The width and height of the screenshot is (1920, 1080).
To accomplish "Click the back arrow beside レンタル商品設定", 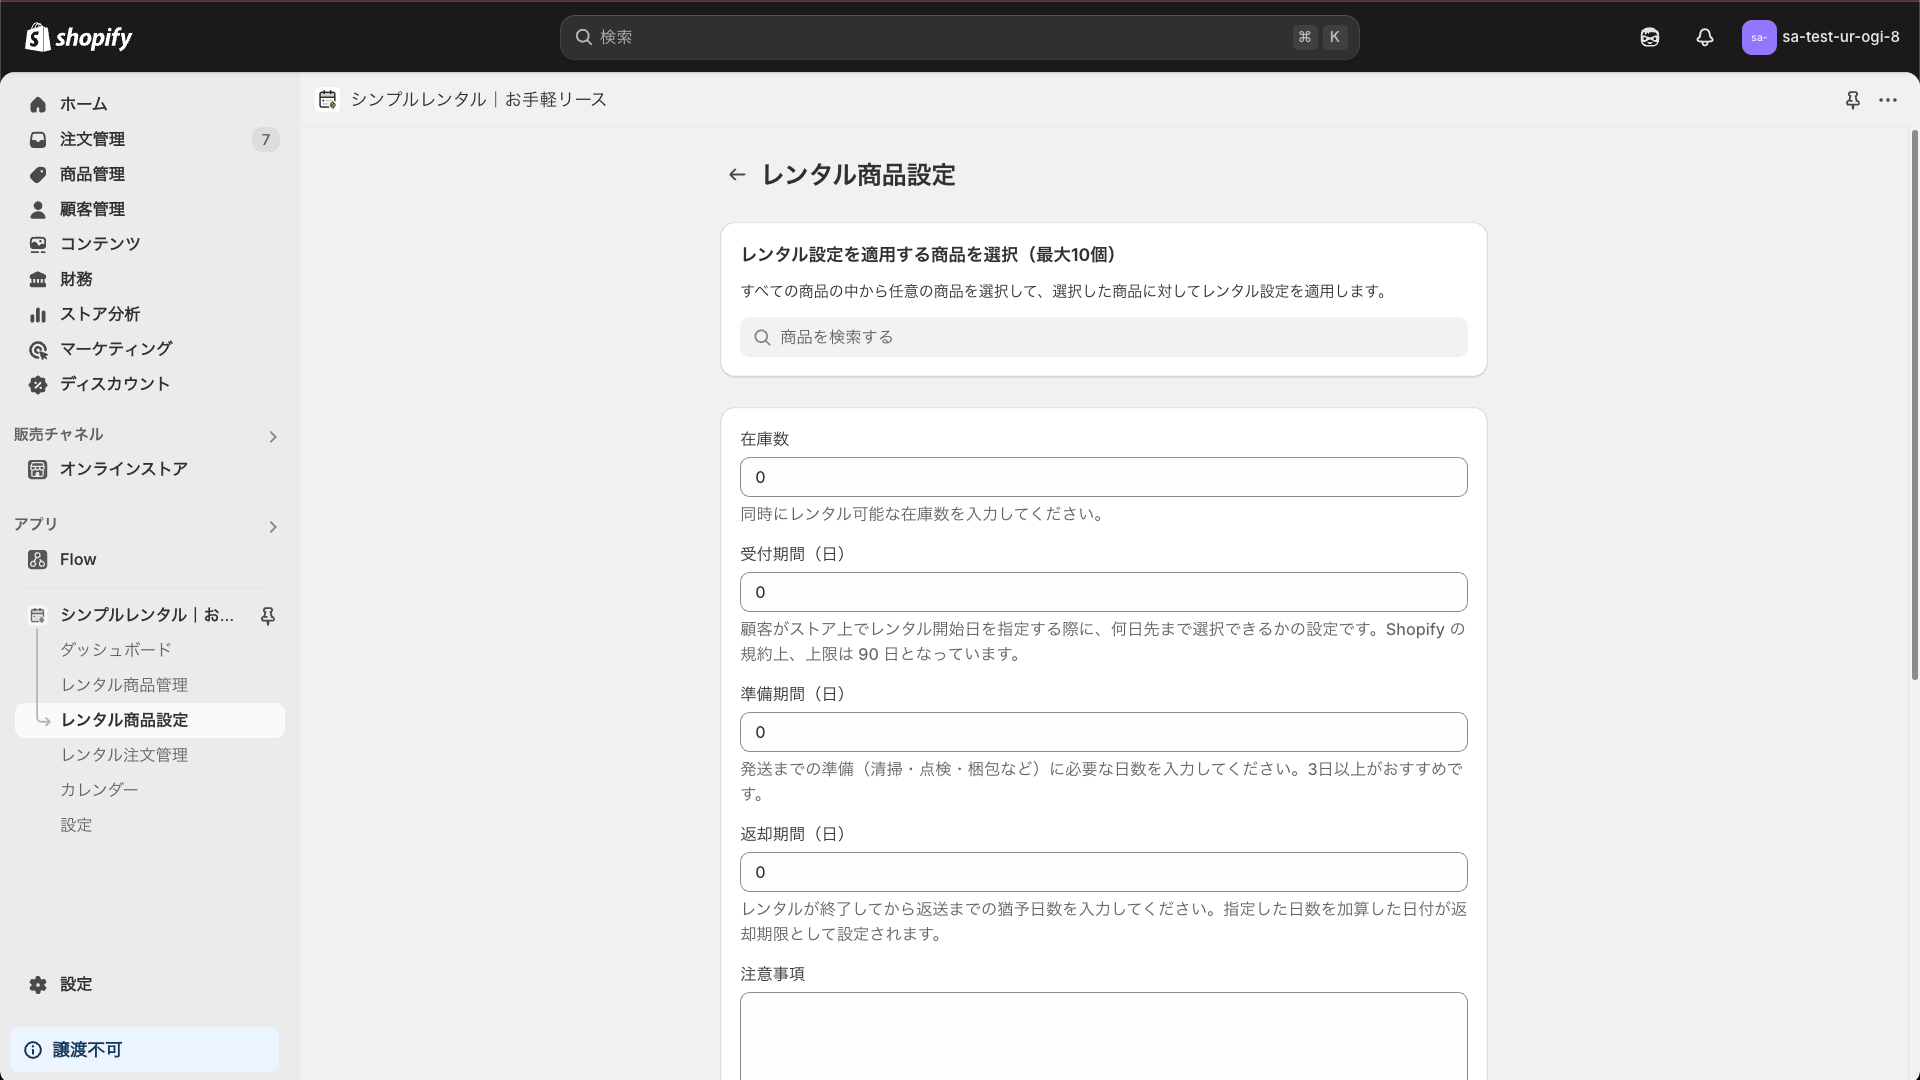I will pos(737,175).
